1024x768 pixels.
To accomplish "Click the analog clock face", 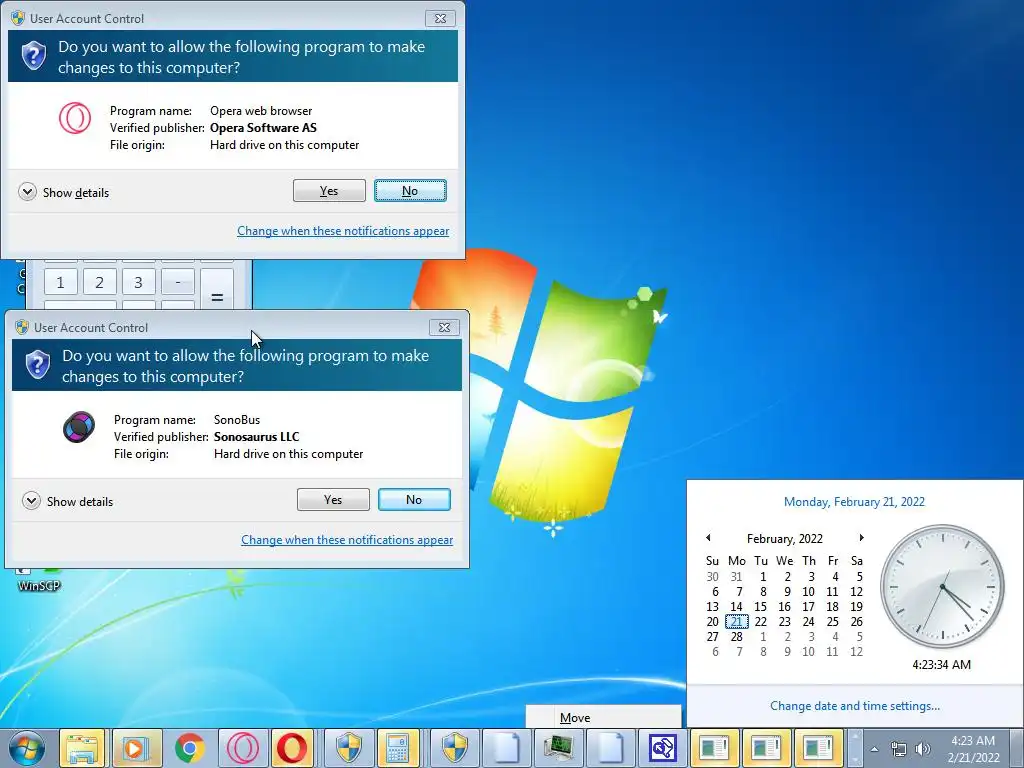I will coord(942,586).
